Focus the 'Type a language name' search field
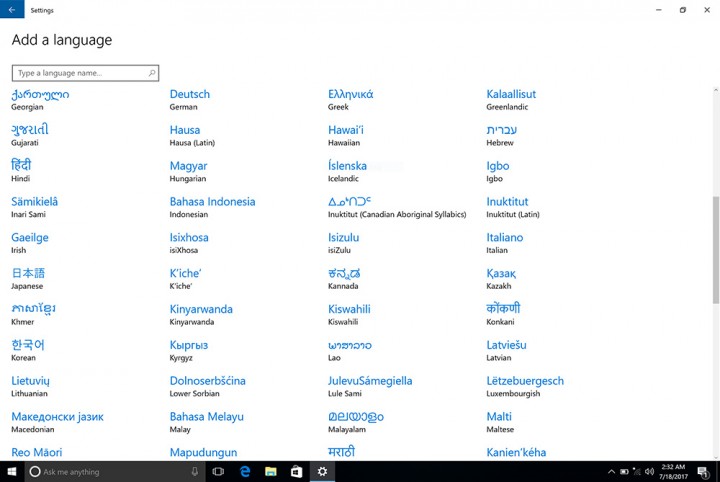The width and height of the screenshot is (720, 482). pyautogui.click(x=85, y=73)
